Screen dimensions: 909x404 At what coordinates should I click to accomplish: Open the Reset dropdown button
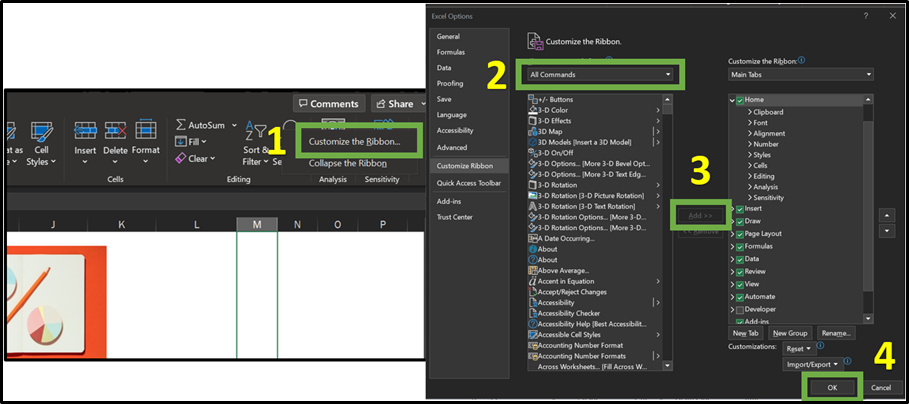(x=799, y=349)
